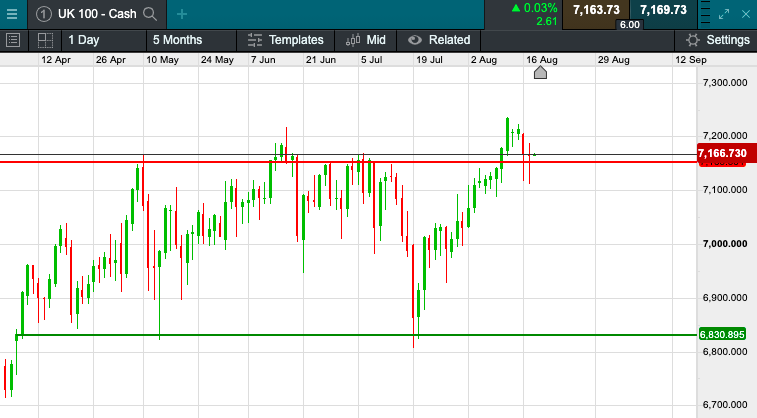This screenshot has width=757, height=418.
Task: Expand chart to fullscreen using arrows icon
Action: pos(726,14)
